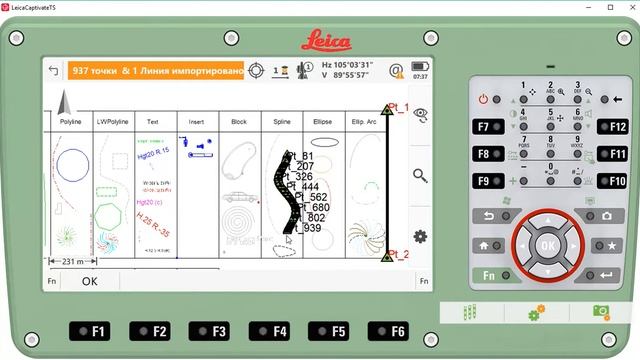
Task: Click numeric key 5 JKL
Action: [x=551, y=127]
